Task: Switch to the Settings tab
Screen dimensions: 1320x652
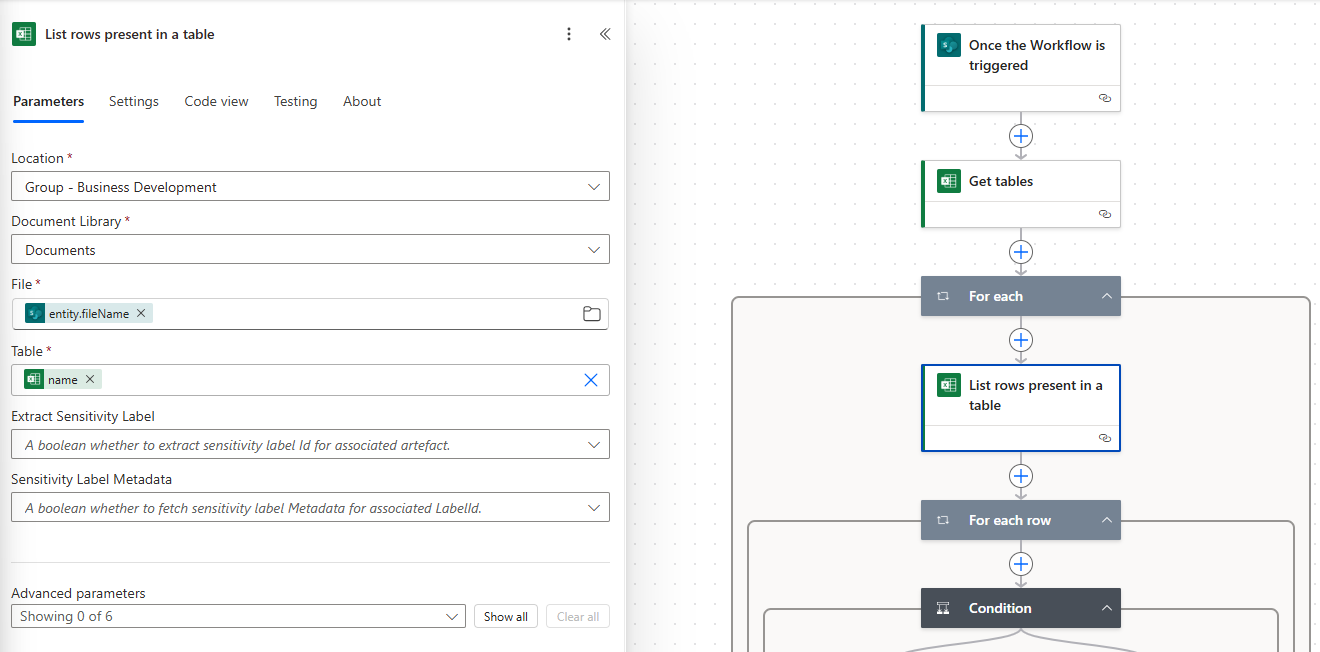Action: [134, 101]
